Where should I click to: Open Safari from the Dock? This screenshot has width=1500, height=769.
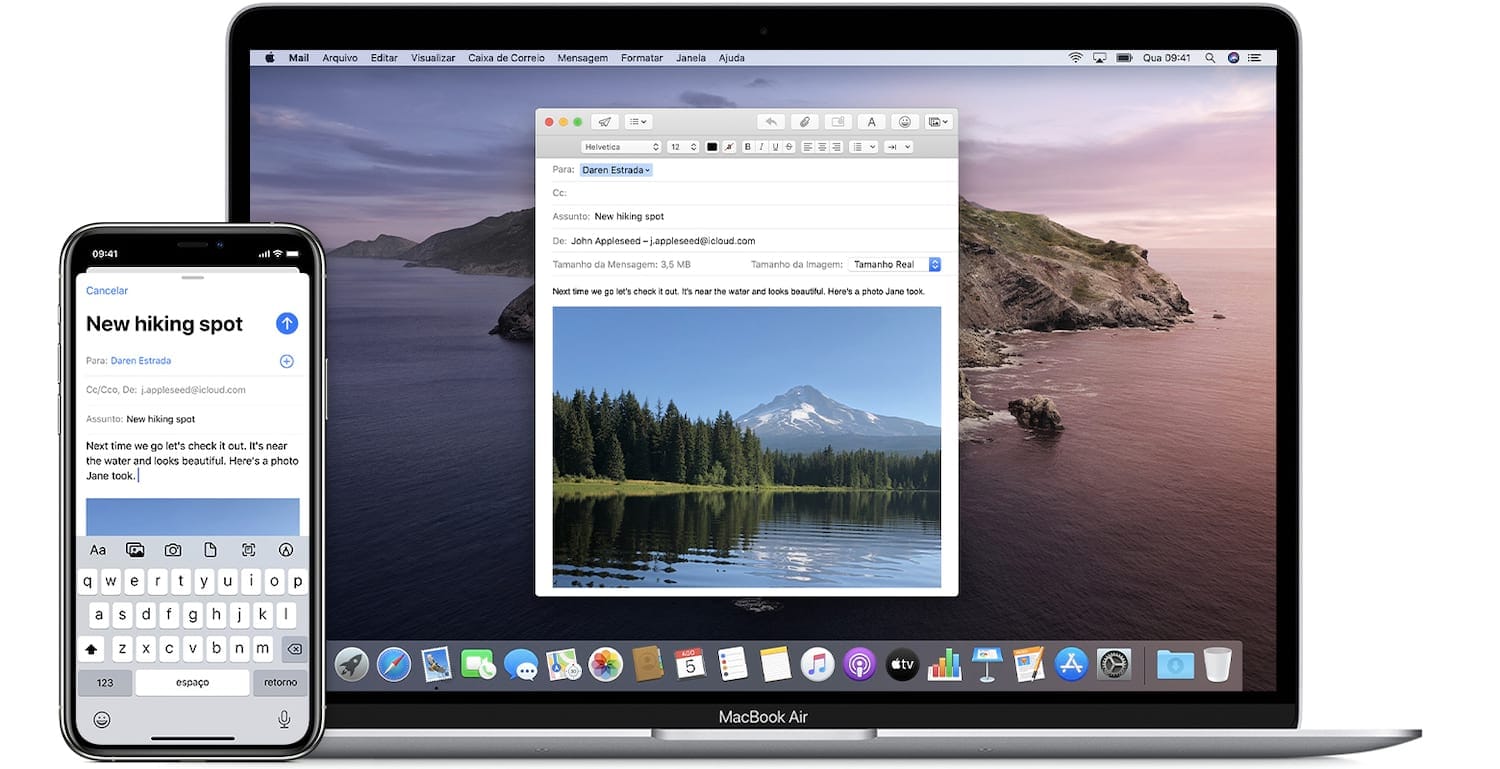[394, 664]
